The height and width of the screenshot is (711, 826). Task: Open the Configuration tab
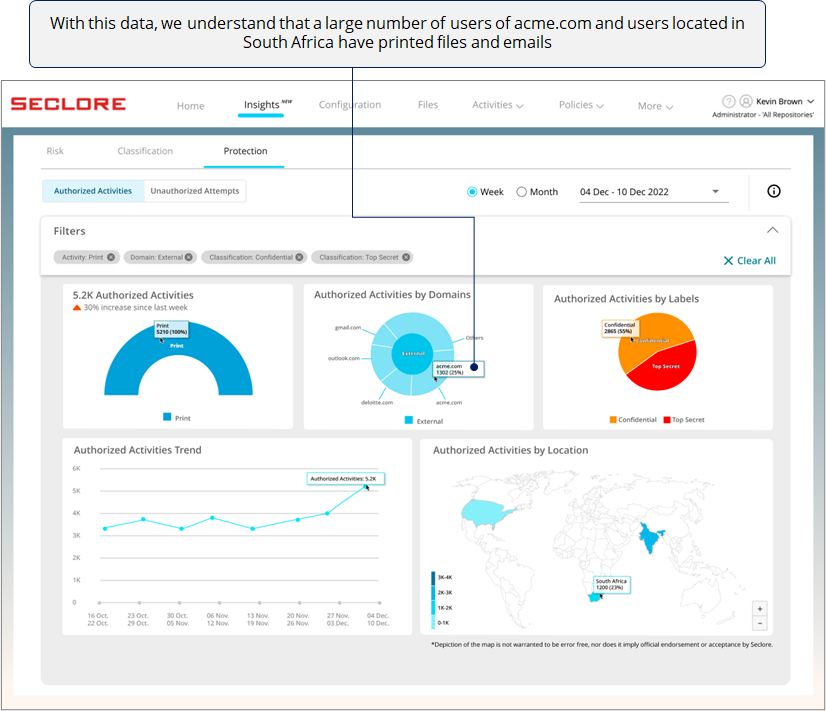coord(350,105)
